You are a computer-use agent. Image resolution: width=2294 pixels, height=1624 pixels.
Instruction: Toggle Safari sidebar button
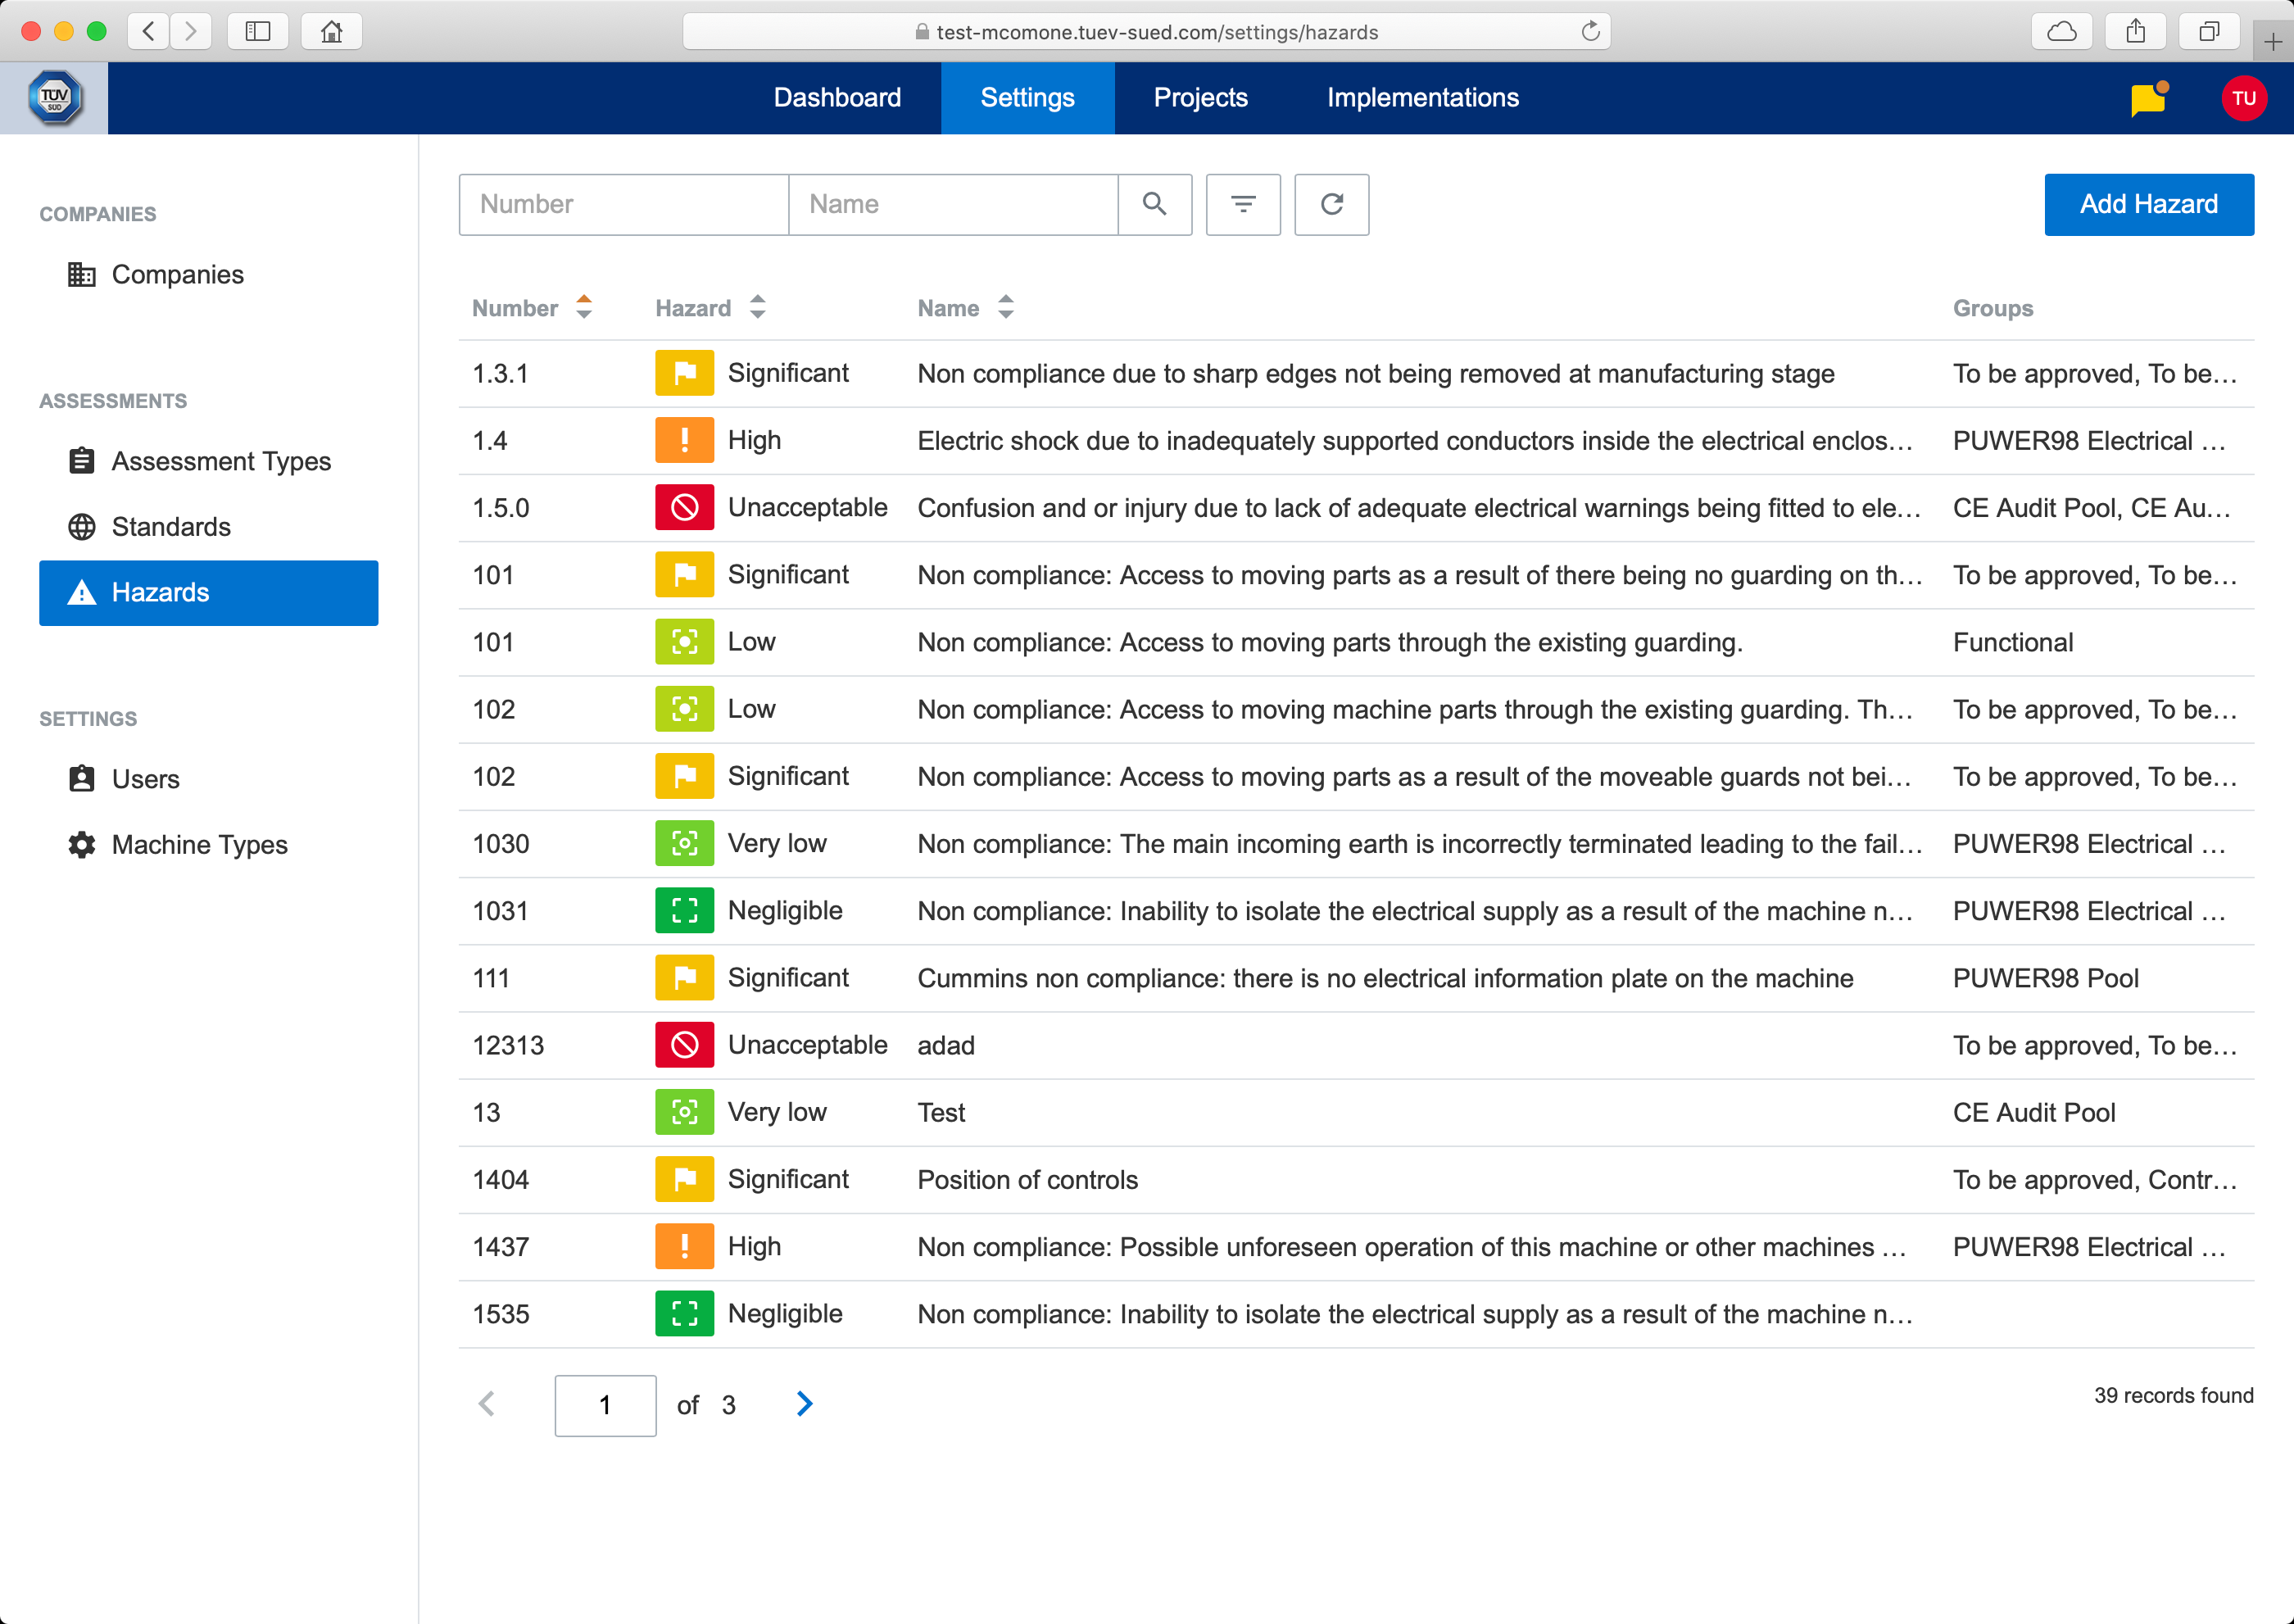click(x=258, y=31)
